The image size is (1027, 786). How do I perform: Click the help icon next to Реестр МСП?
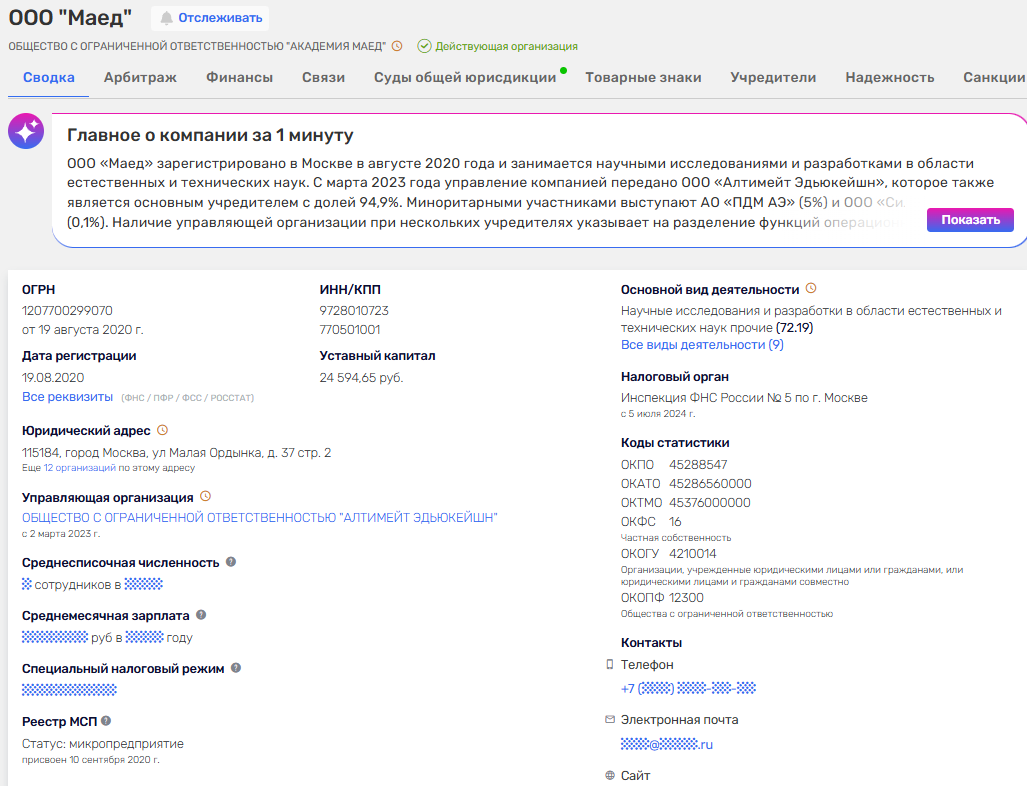(x=106, y=720)
